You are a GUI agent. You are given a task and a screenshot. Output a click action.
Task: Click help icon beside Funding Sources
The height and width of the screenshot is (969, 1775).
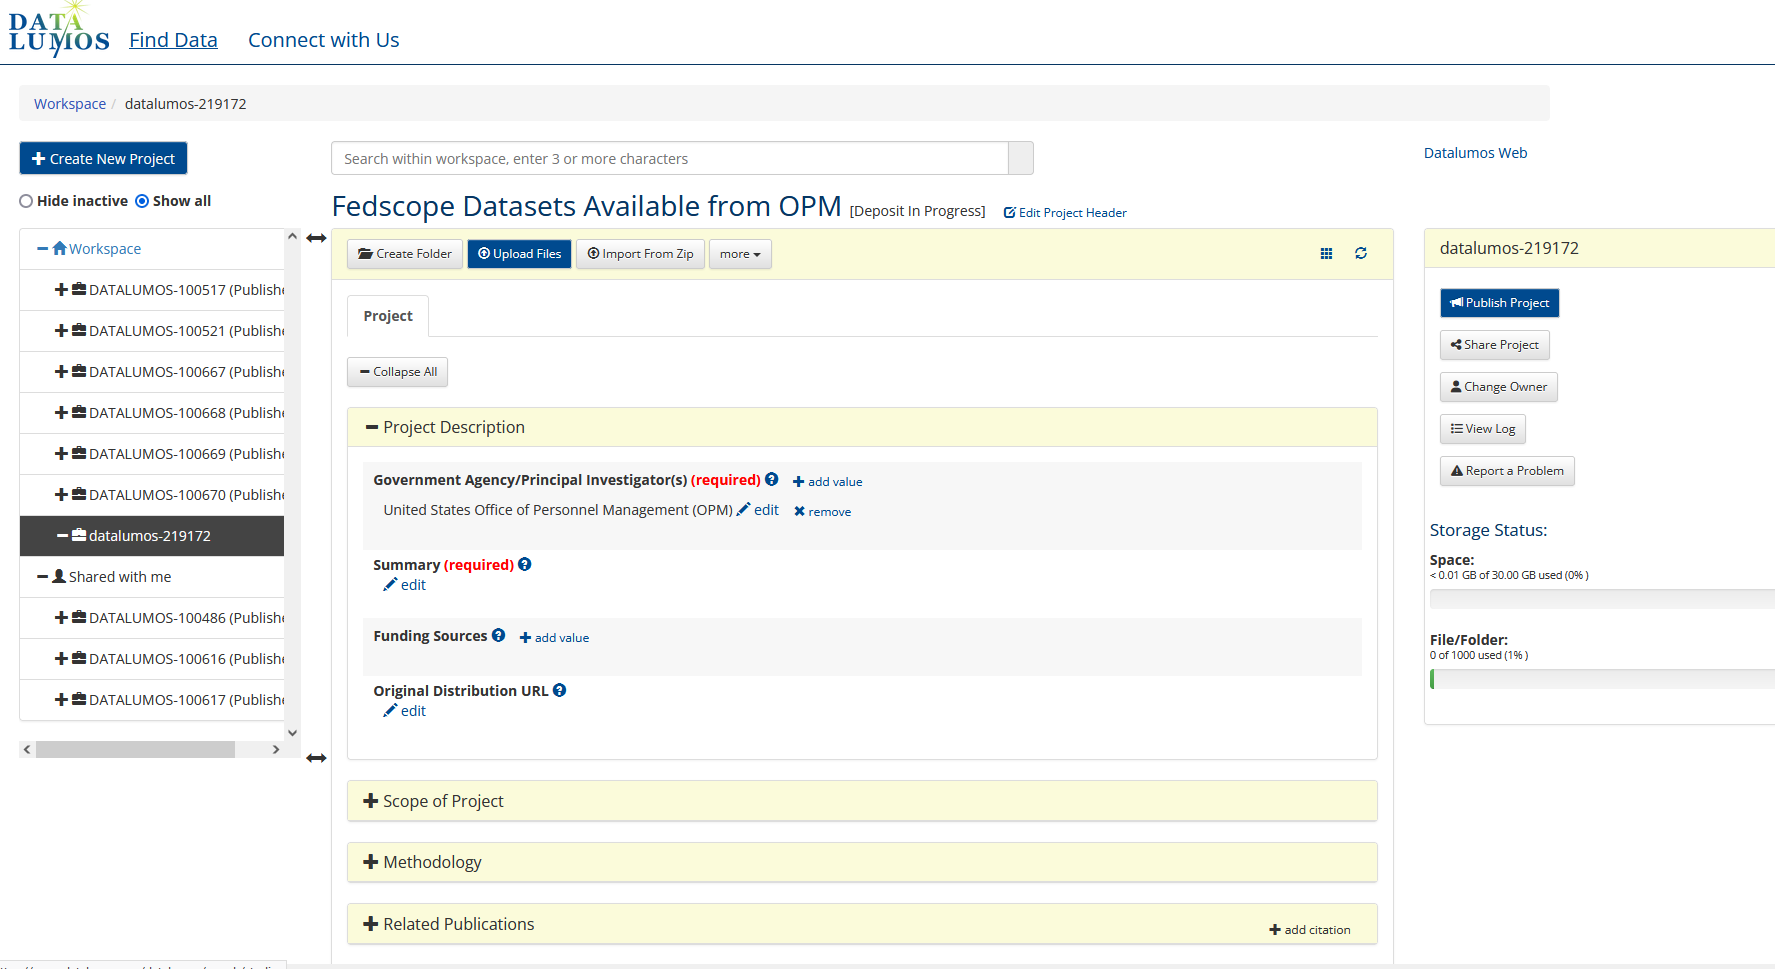point(498,636)
